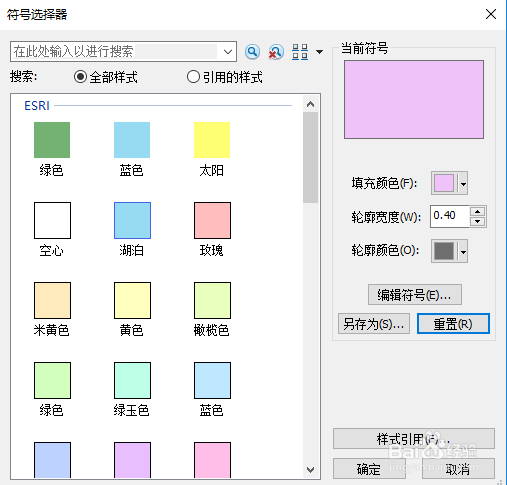
Task: Click the current symbol preview box
Action: click(414, 99)
